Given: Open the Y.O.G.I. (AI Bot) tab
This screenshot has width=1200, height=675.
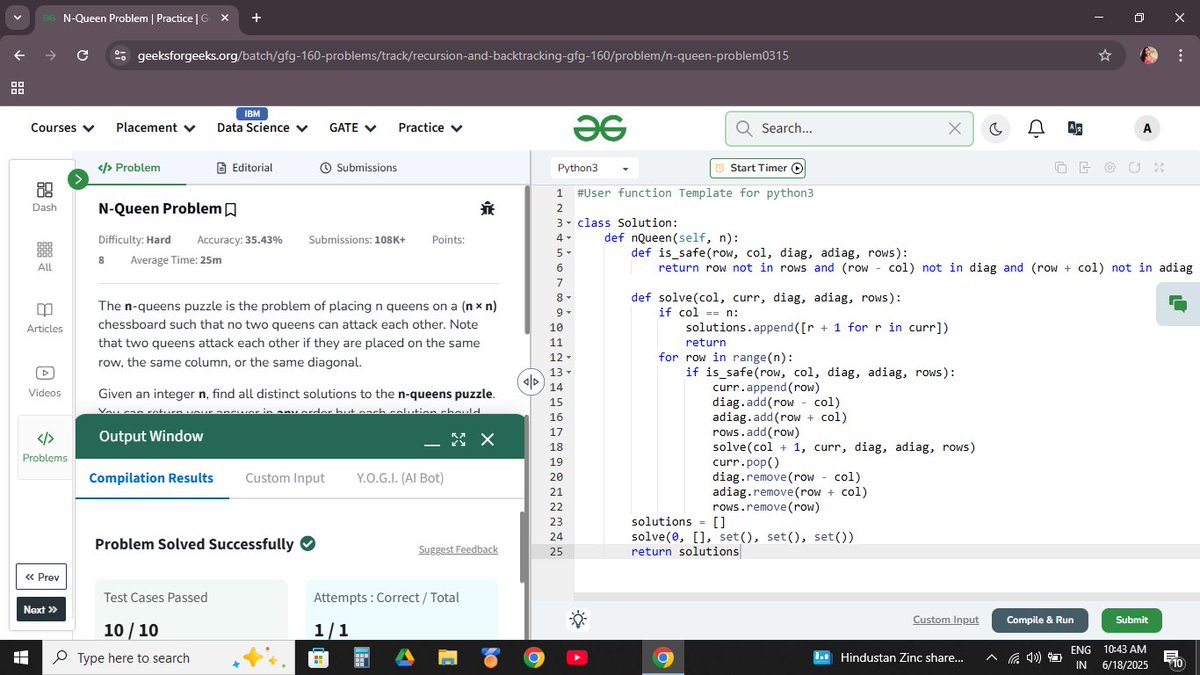Looking at the screenshot, I should 400,478.
